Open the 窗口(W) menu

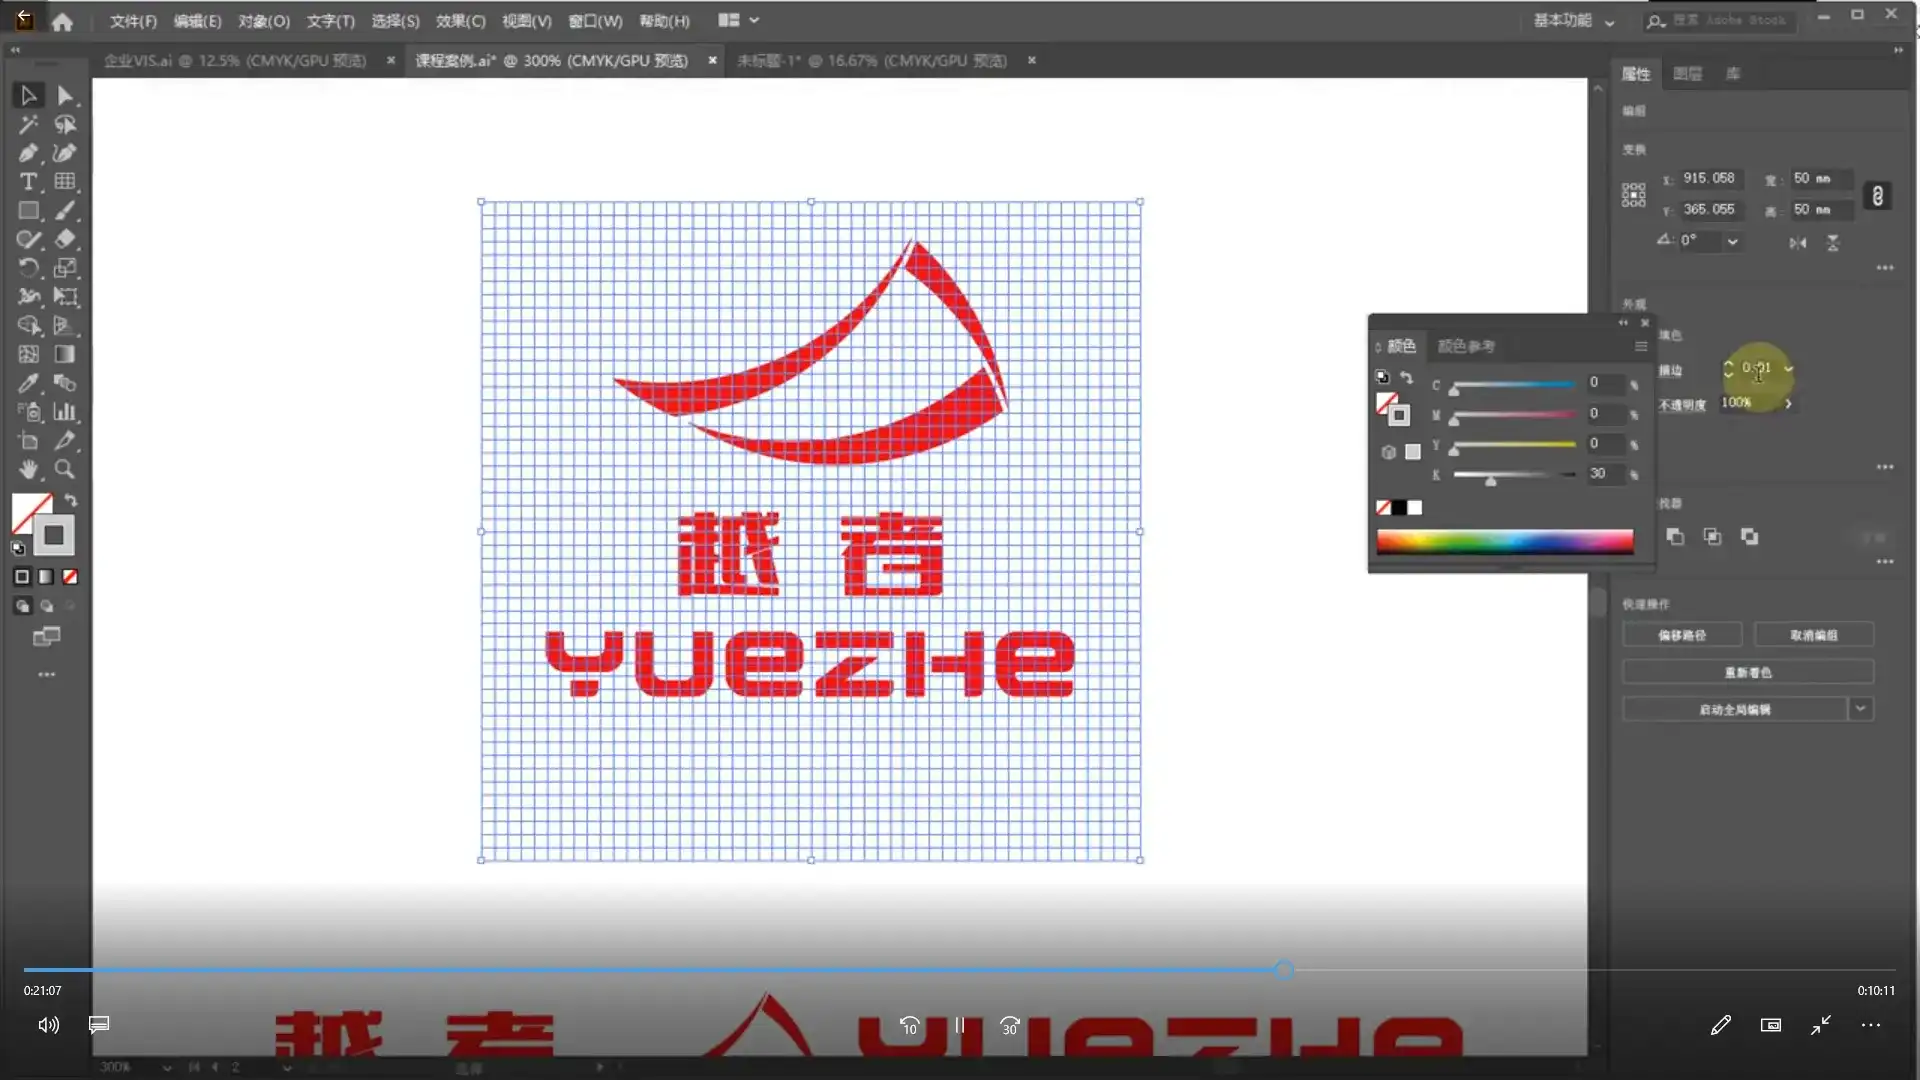coord(594,20)
